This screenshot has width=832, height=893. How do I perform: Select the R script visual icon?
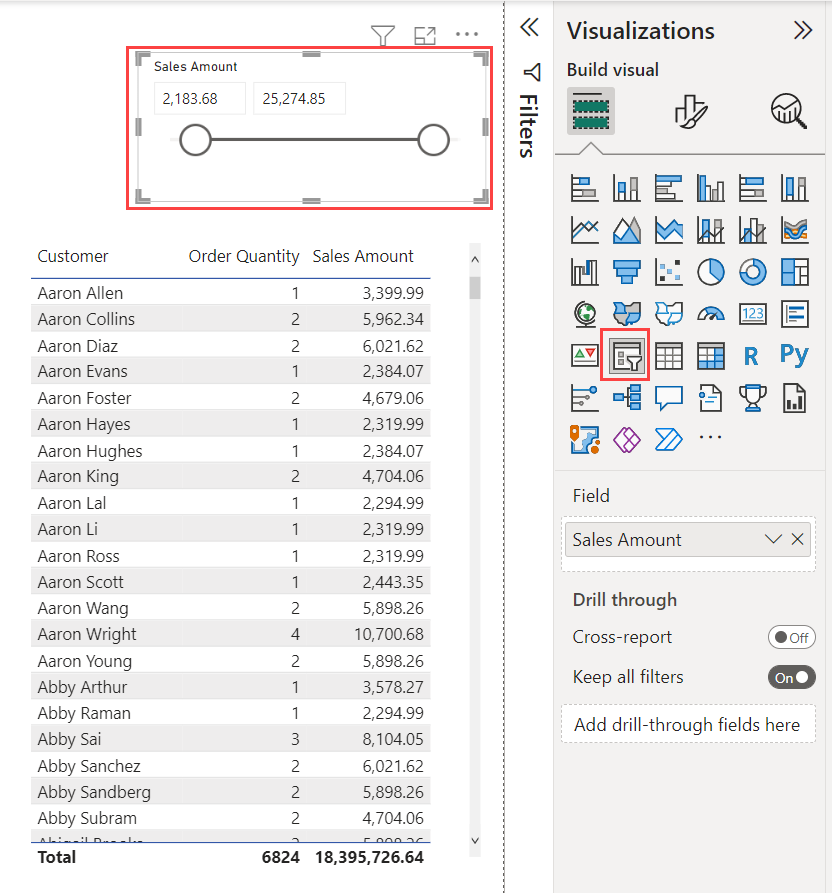752,355
